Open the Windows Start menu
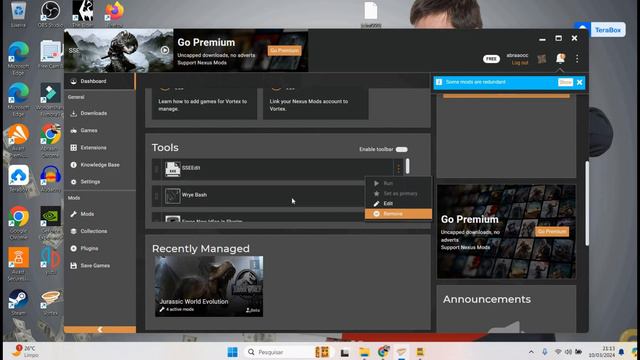This screenshot has width=640, height=360. click(x=233, y=352)
